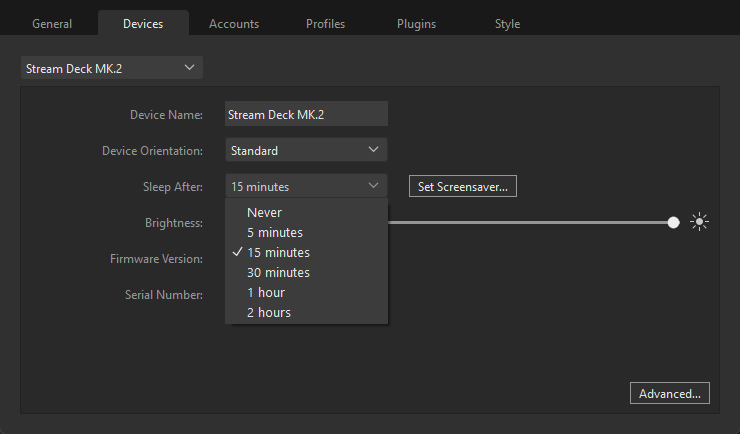This screenshot has height=434, width=740.
Task: Click the brightness slider handle
Action: 673,222
